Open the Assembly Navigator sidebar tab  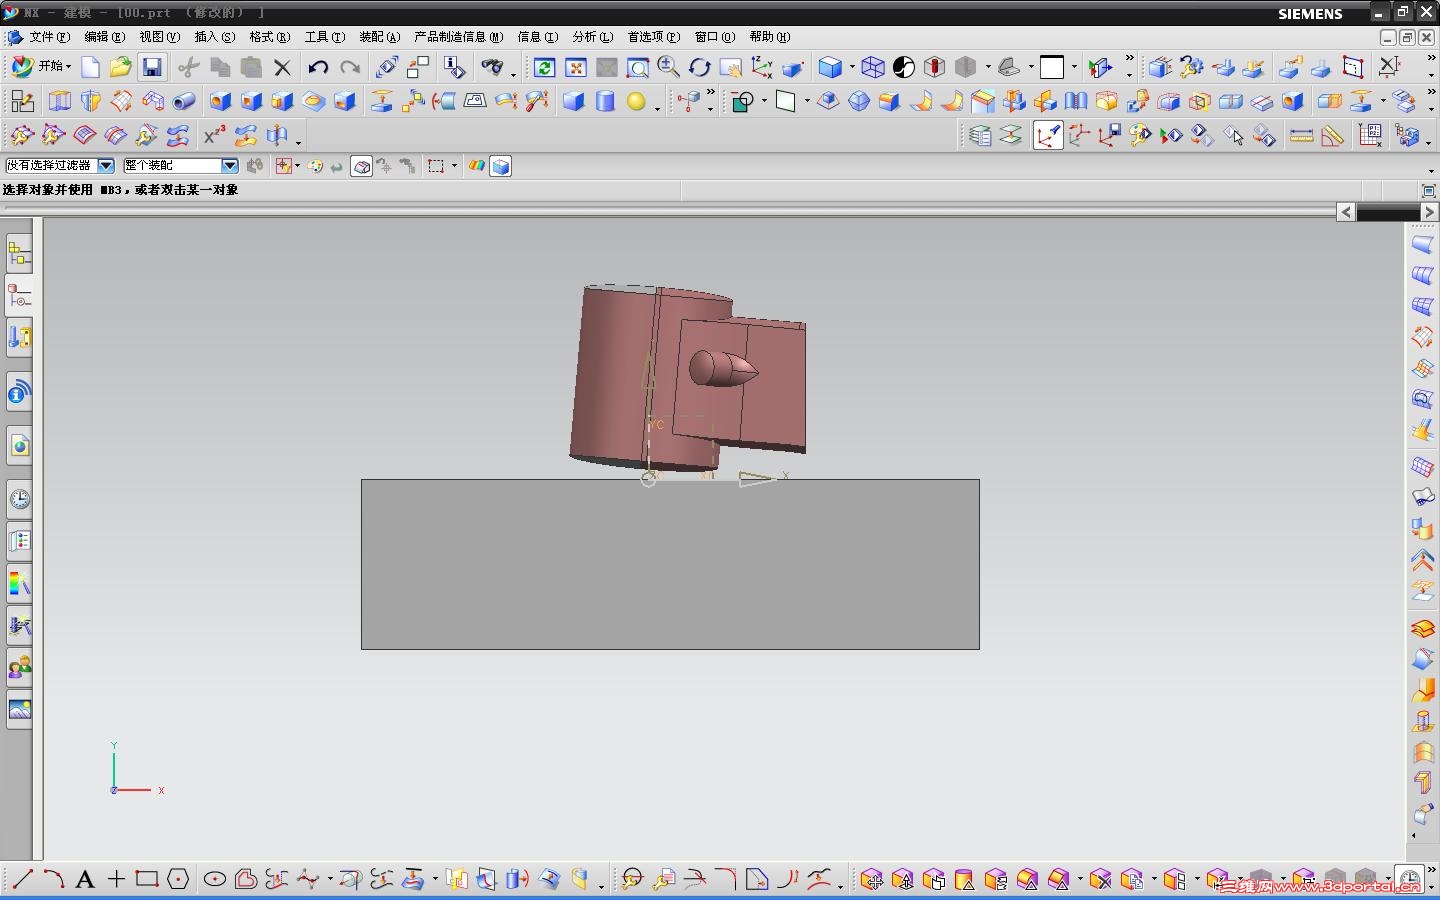point(19,254)
